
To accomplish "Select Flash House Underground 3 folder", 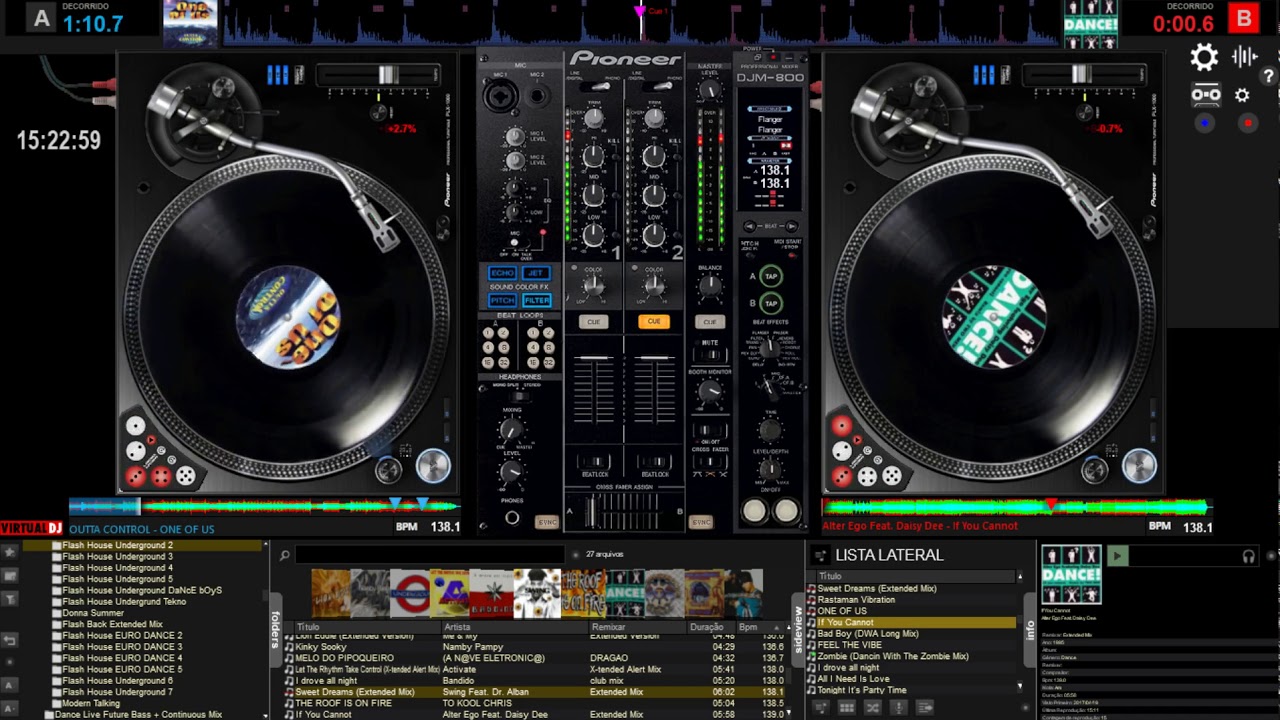I will 117,556.
